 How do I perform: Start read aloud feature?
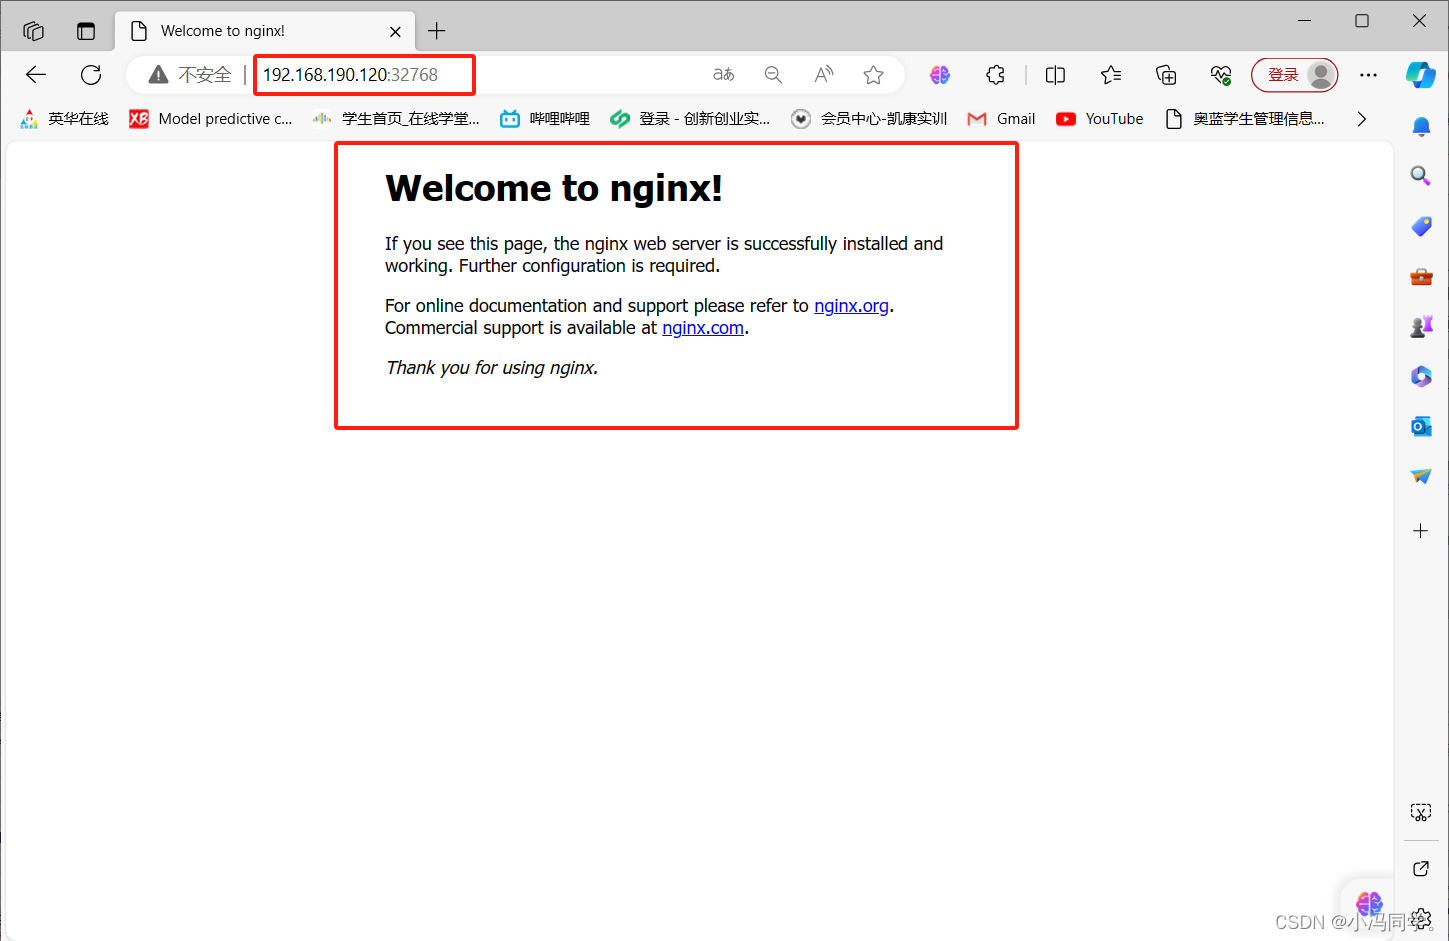click(x=824, y=75)
